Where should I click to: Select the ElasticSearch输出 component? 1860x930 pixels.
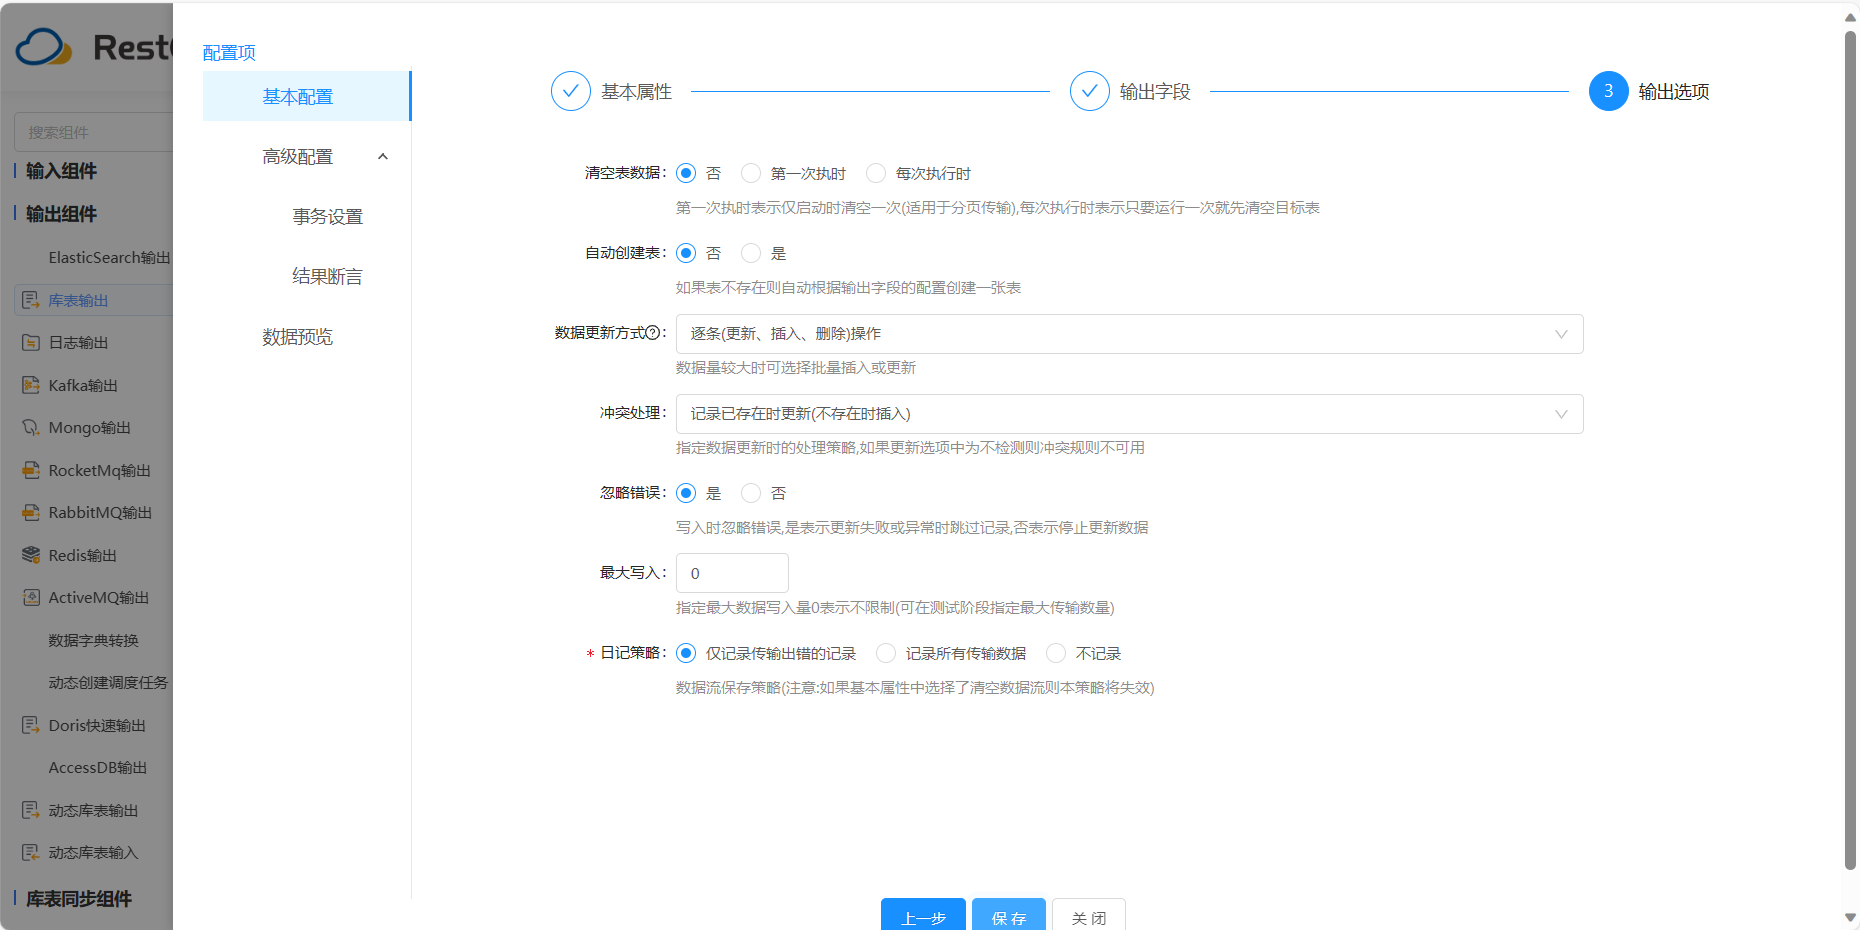pyautogui.click(x=109, y=257)
